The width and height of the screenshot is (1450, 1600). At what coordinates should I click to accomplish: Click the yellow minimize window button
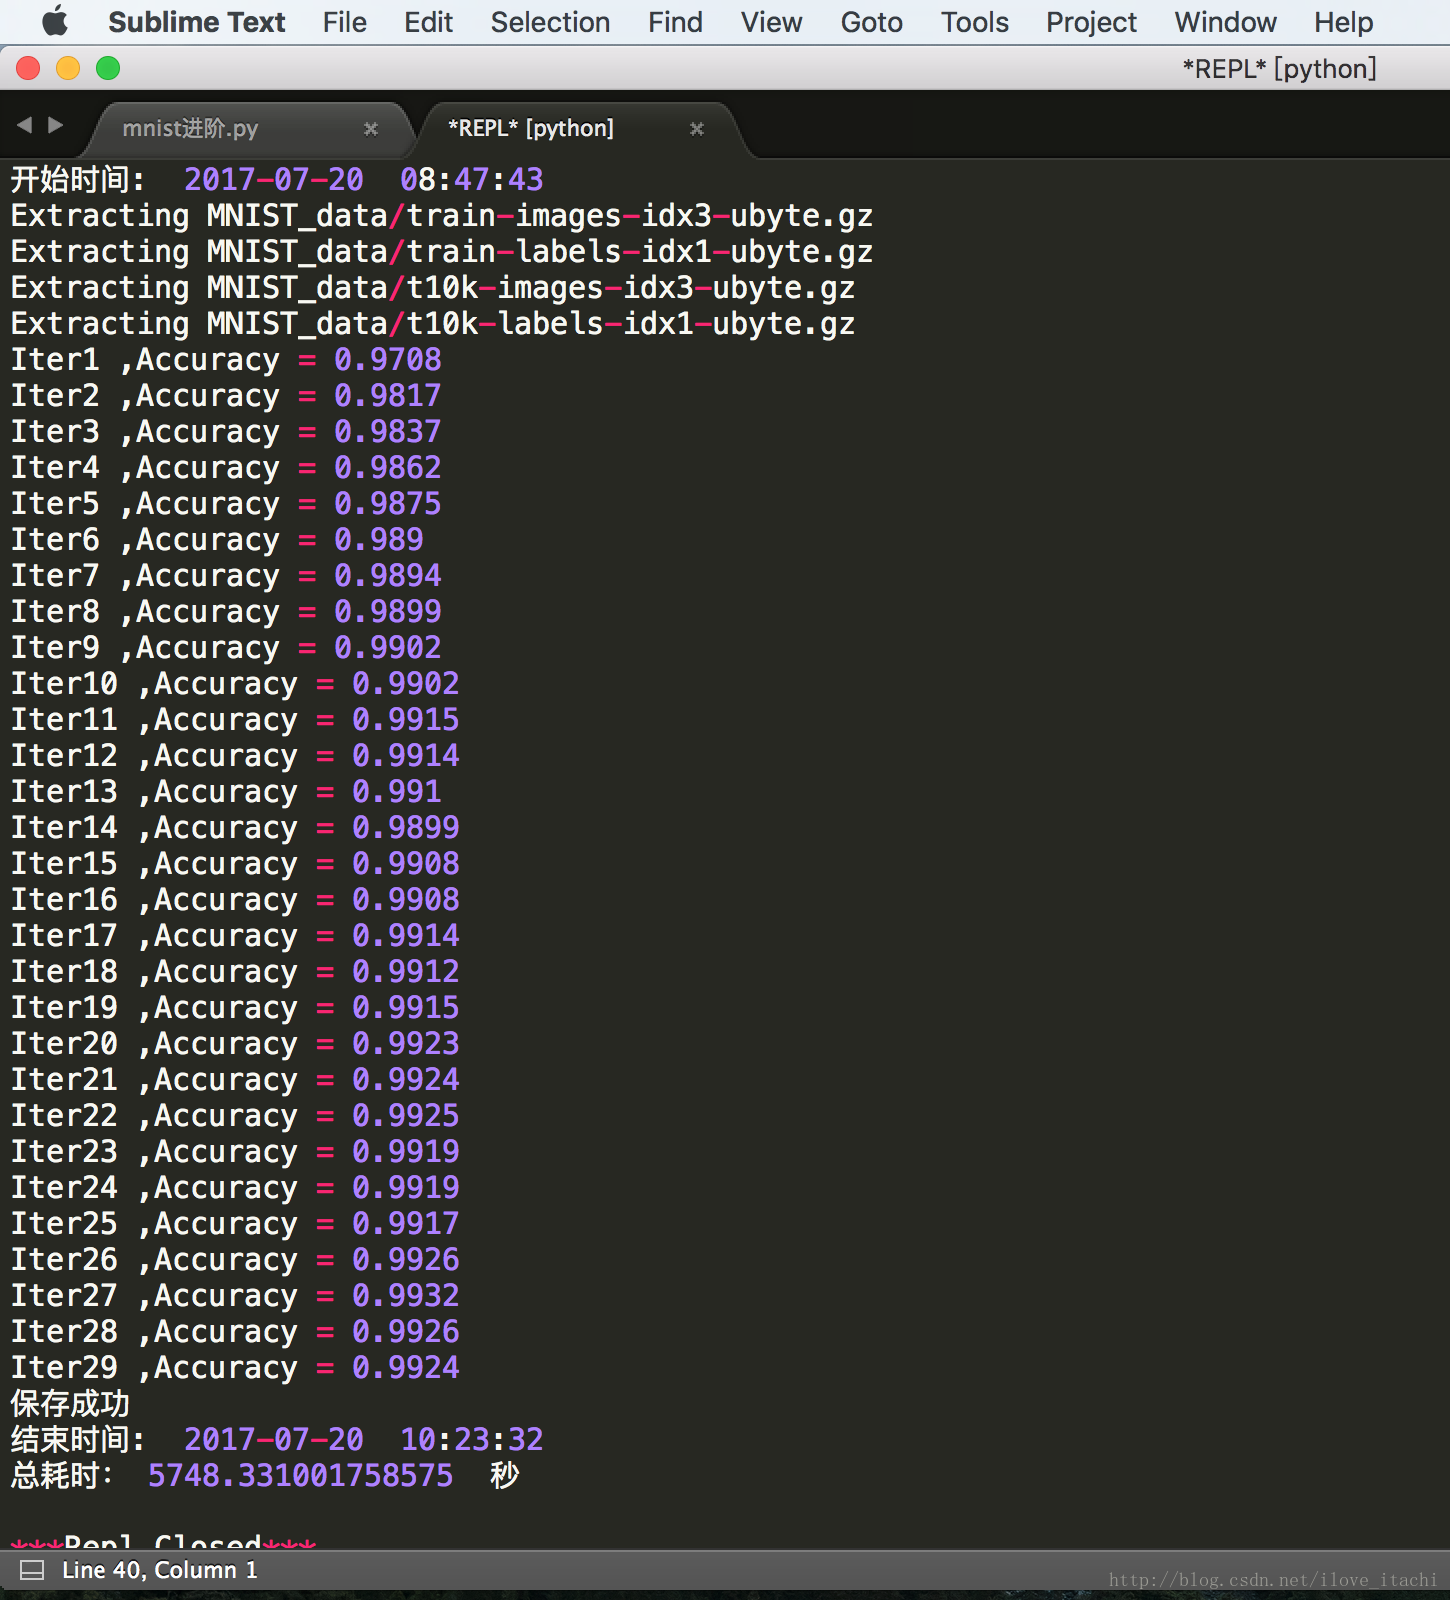(68, 68)
